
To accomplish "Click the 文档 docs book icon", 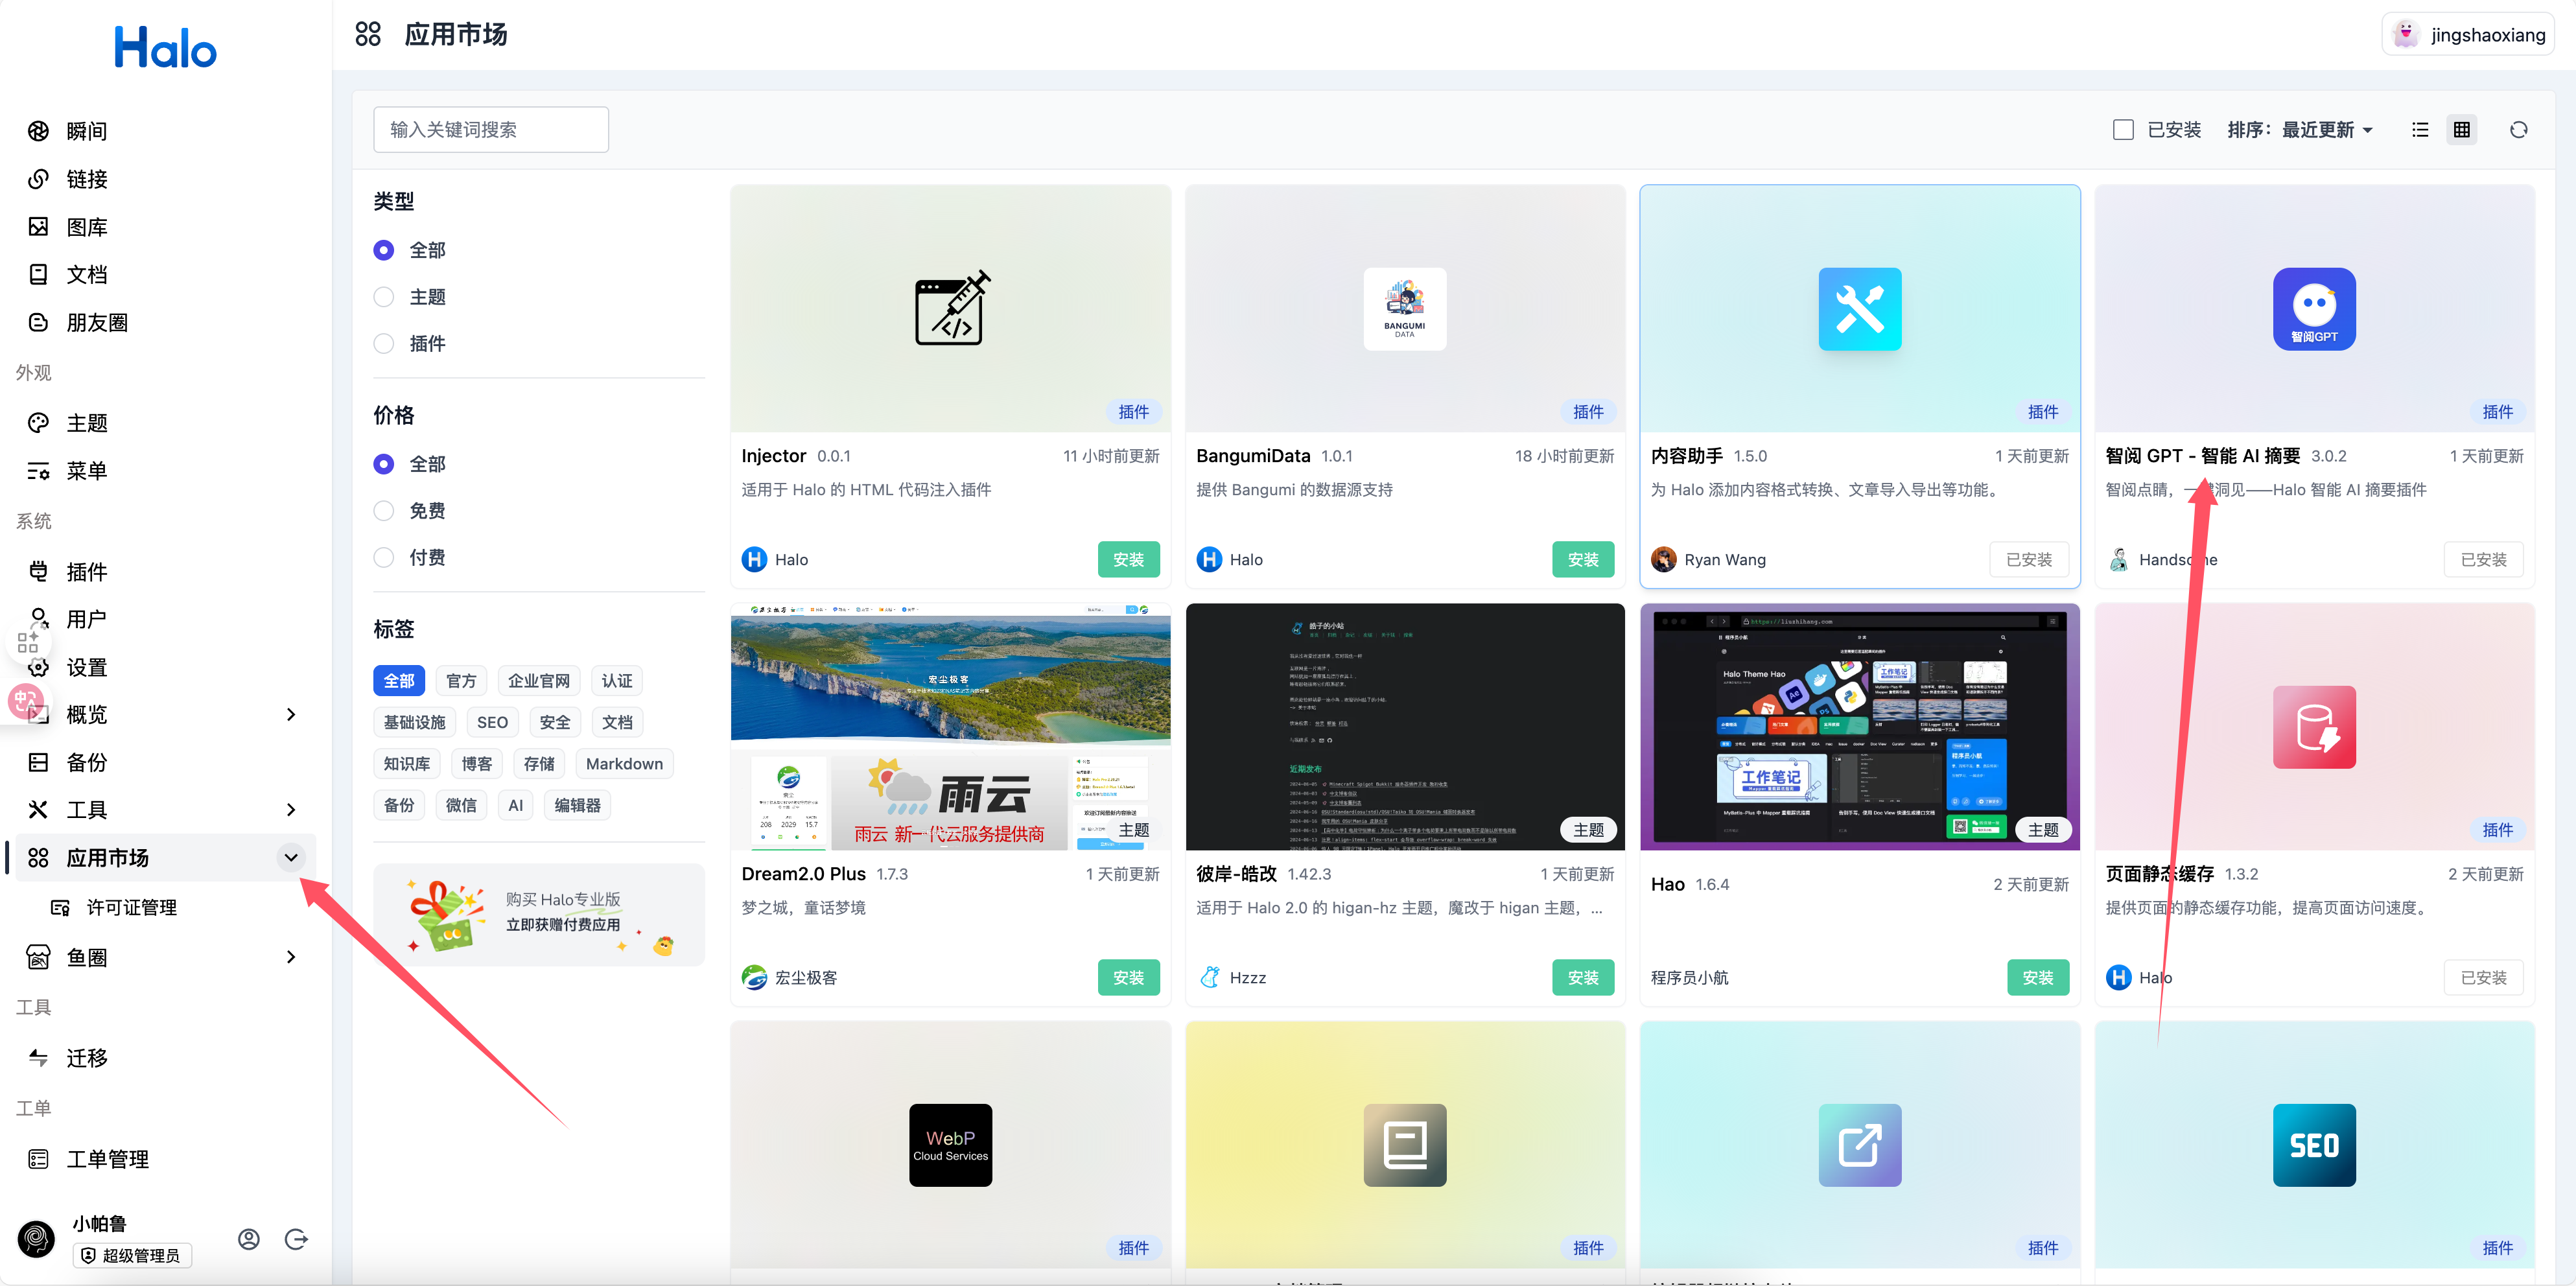I will (38, 274).
